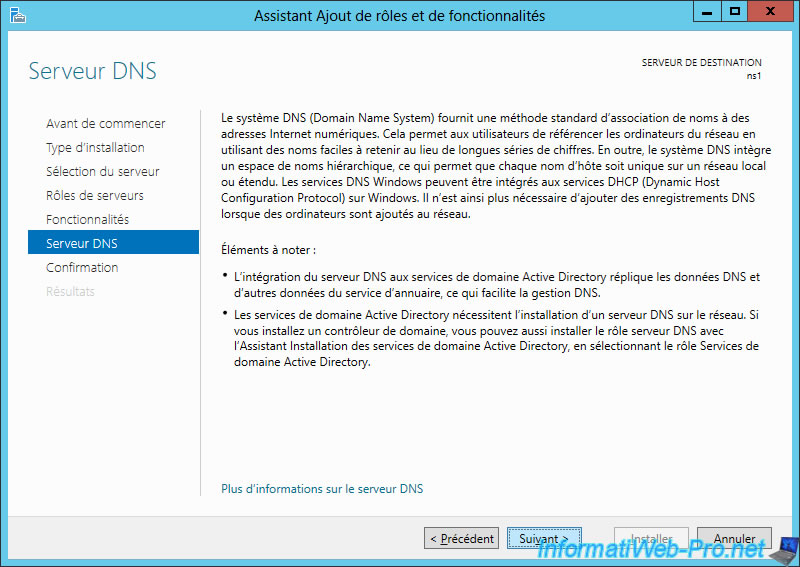Image resolution: width=800 pixels, height=567 pixels.
Task: Click the bullet starting Les services de domaine
Action: click(496, 338)
